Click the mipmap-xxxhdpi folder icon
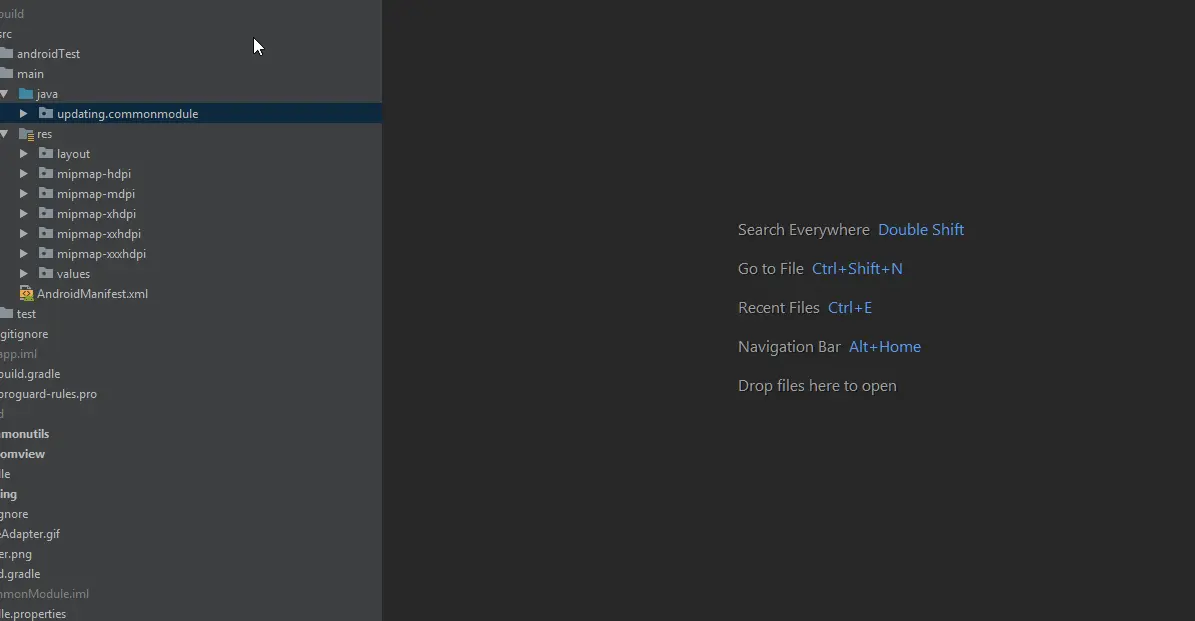The height and width of the screenshot is (621, 1195). pyautogui.click(x=46, y=253)
